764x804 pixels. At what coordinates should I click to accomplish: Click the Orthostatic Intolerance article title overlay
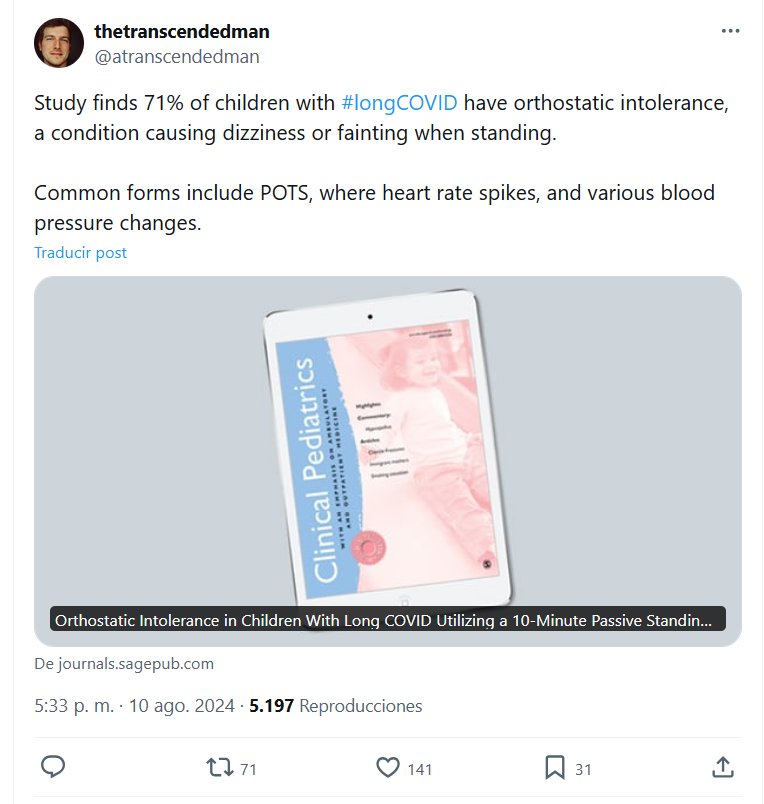pos(388,620)
